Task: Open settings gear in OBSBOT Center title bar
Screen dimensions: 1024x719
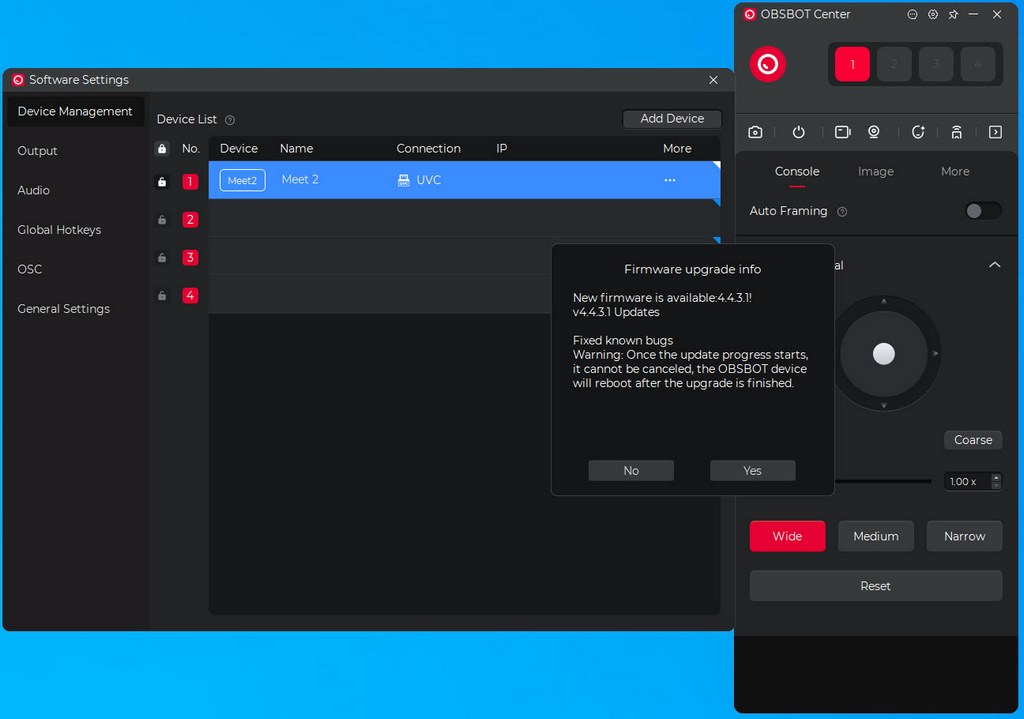Action: click(933, 14)
